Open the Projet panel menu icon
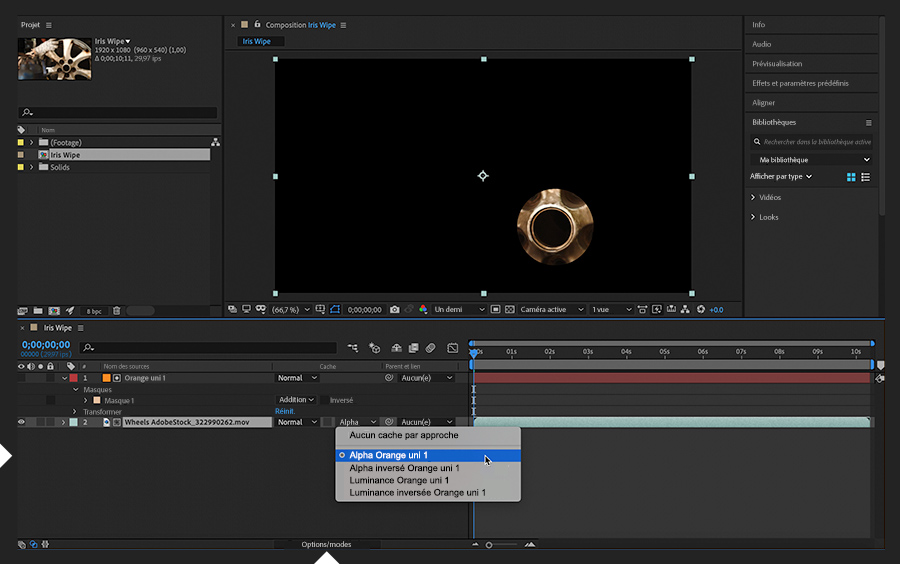 click(48, 25)
